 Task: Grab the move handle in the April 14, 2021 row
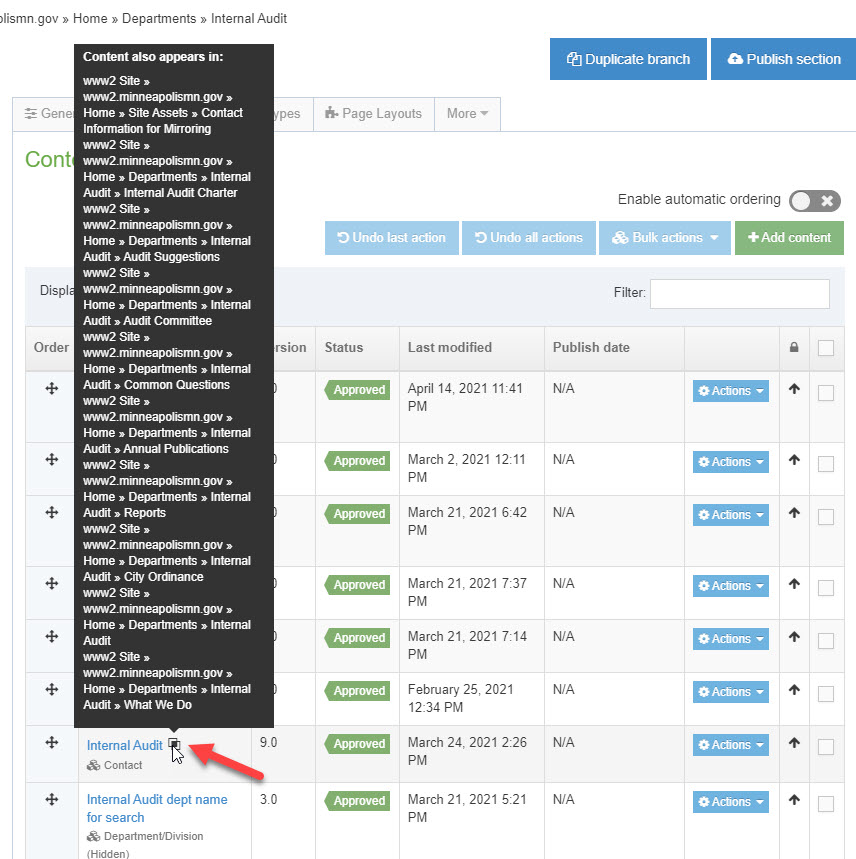click(x=51, y=389)
